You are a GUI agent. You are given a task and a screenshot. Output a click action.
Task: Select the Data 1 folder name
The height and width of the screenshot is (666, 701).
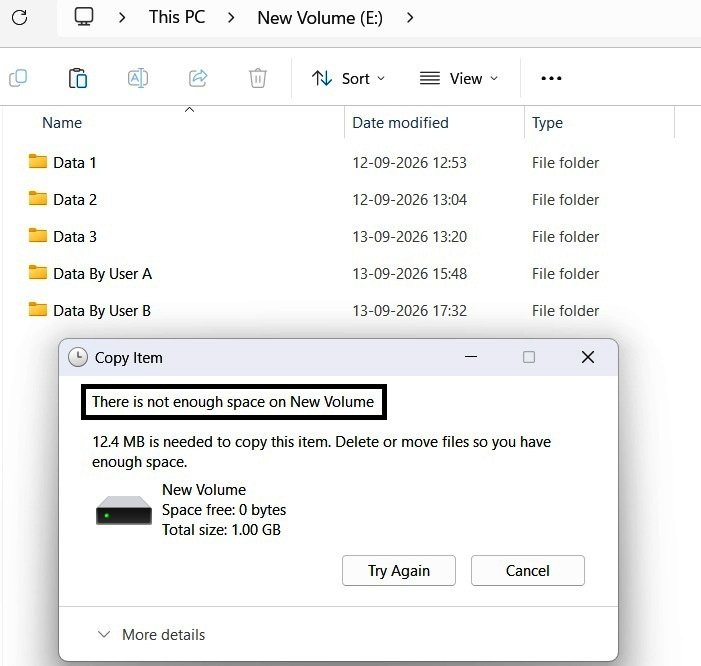pyautogui.click(x=75, y=163)
